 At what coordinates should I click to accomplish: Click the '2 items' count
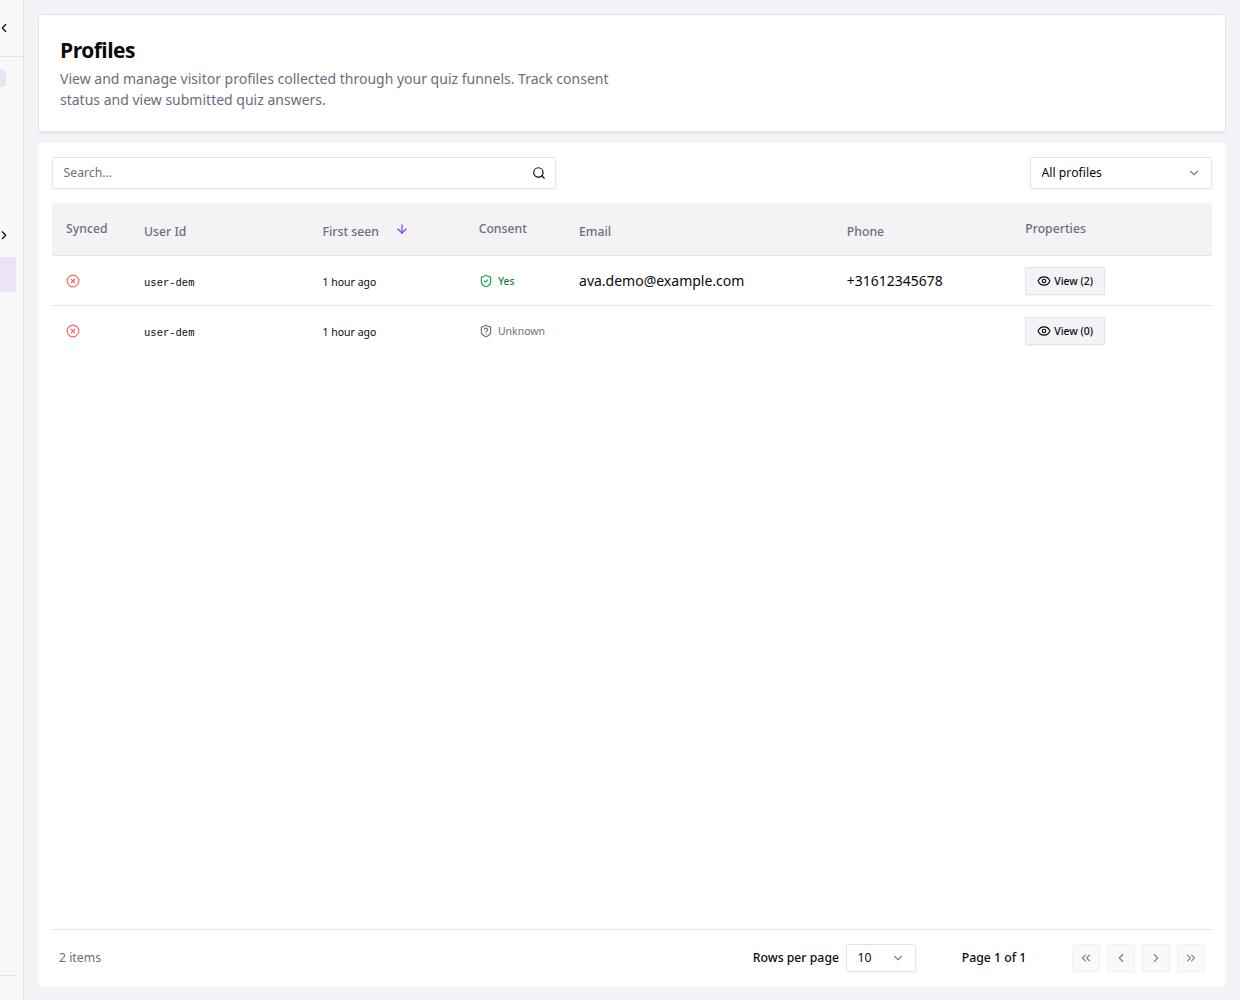80,958
